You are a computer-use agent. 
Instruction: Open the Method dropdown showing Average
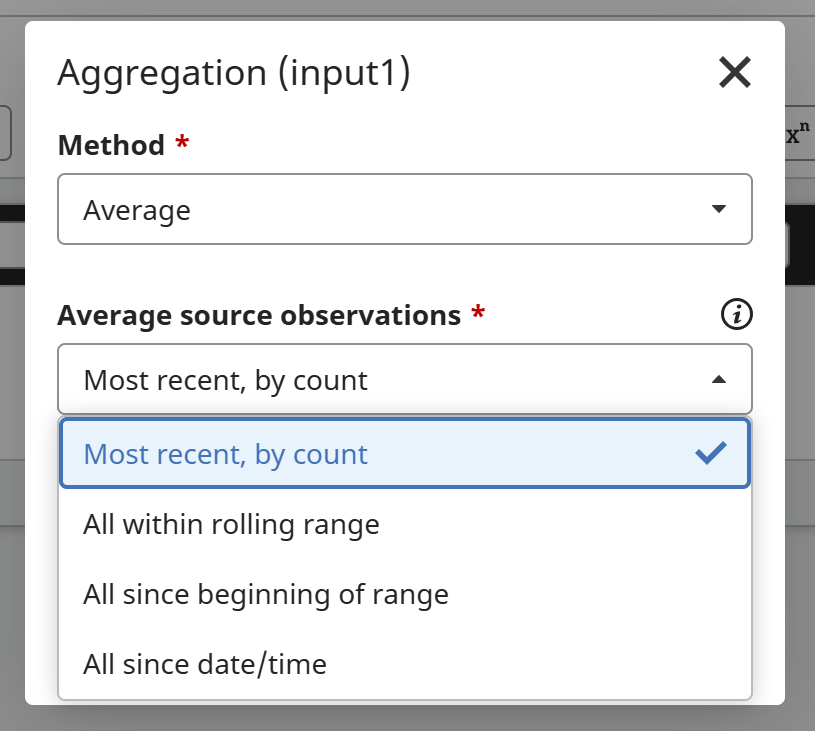[405, 209]
